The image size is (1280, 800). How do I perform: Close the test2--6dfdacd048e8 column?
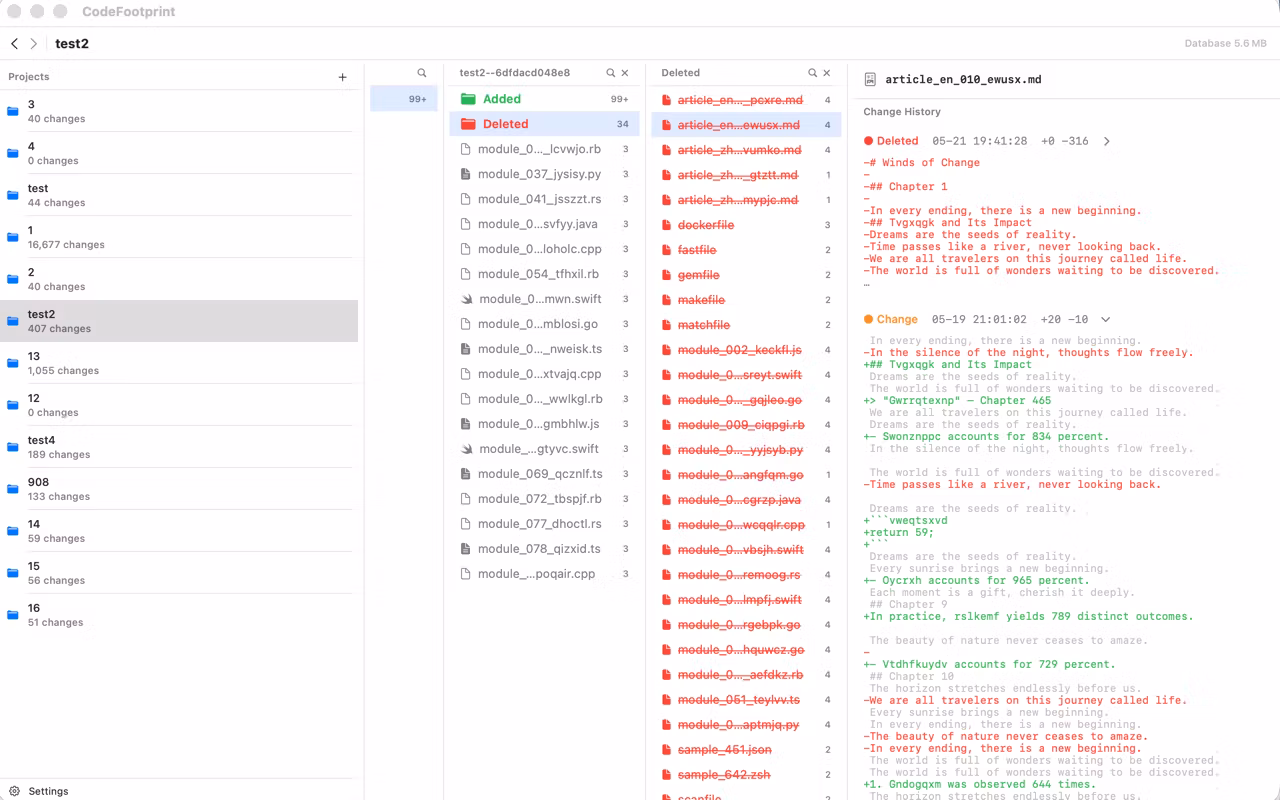[x=626, y=73]
